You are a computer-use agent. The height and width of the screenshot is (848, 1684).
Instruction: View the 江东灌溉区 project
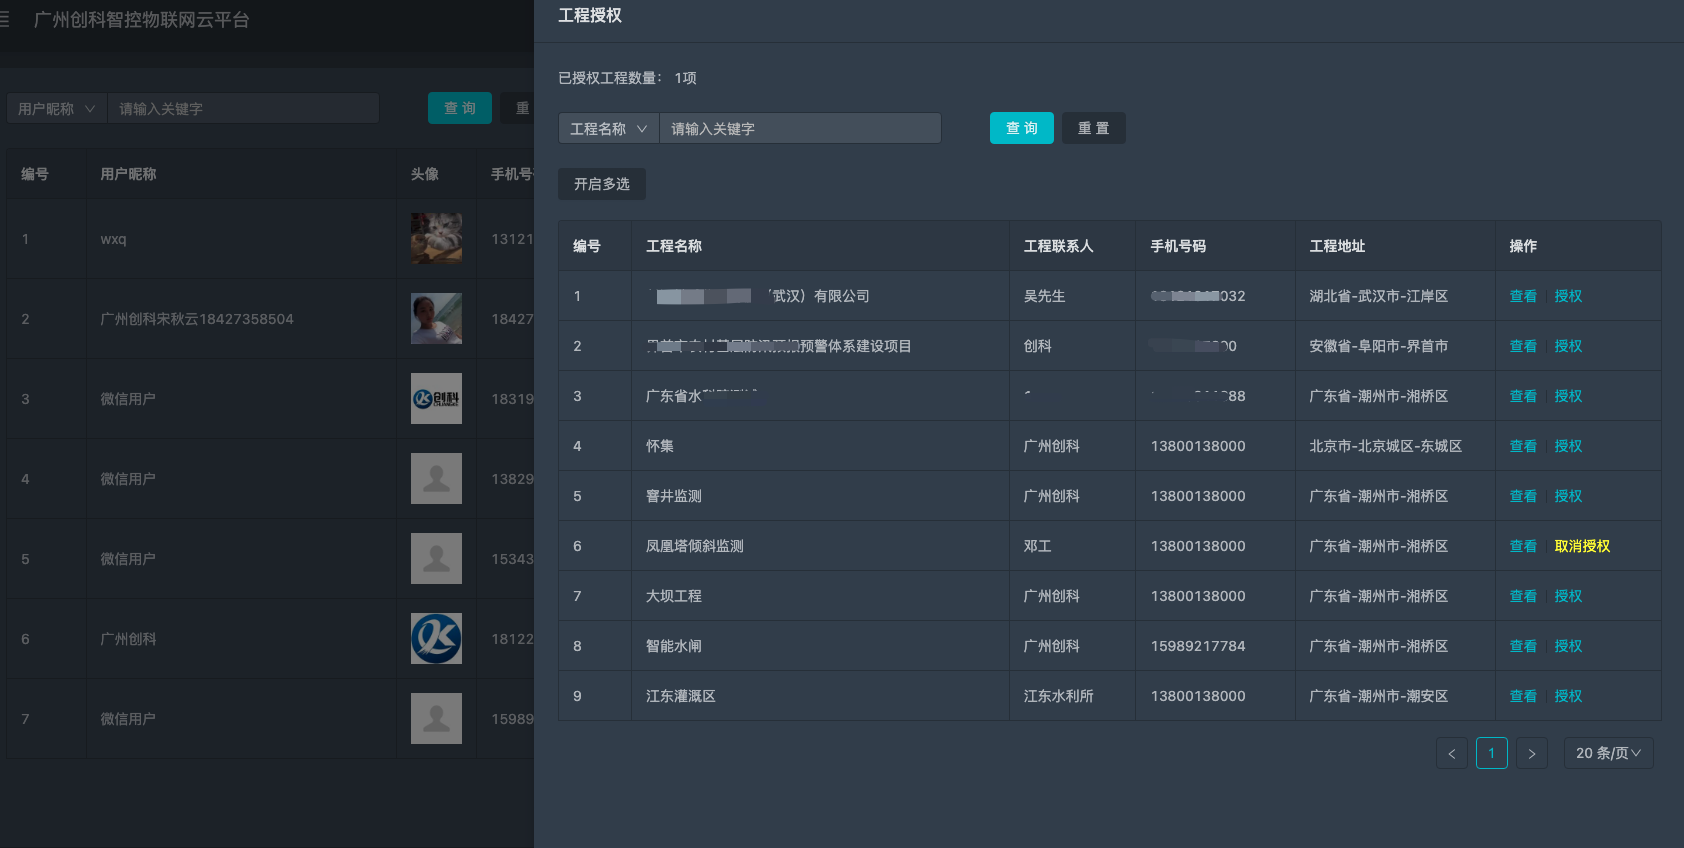pyautogui.click(x=1523, y=696)
